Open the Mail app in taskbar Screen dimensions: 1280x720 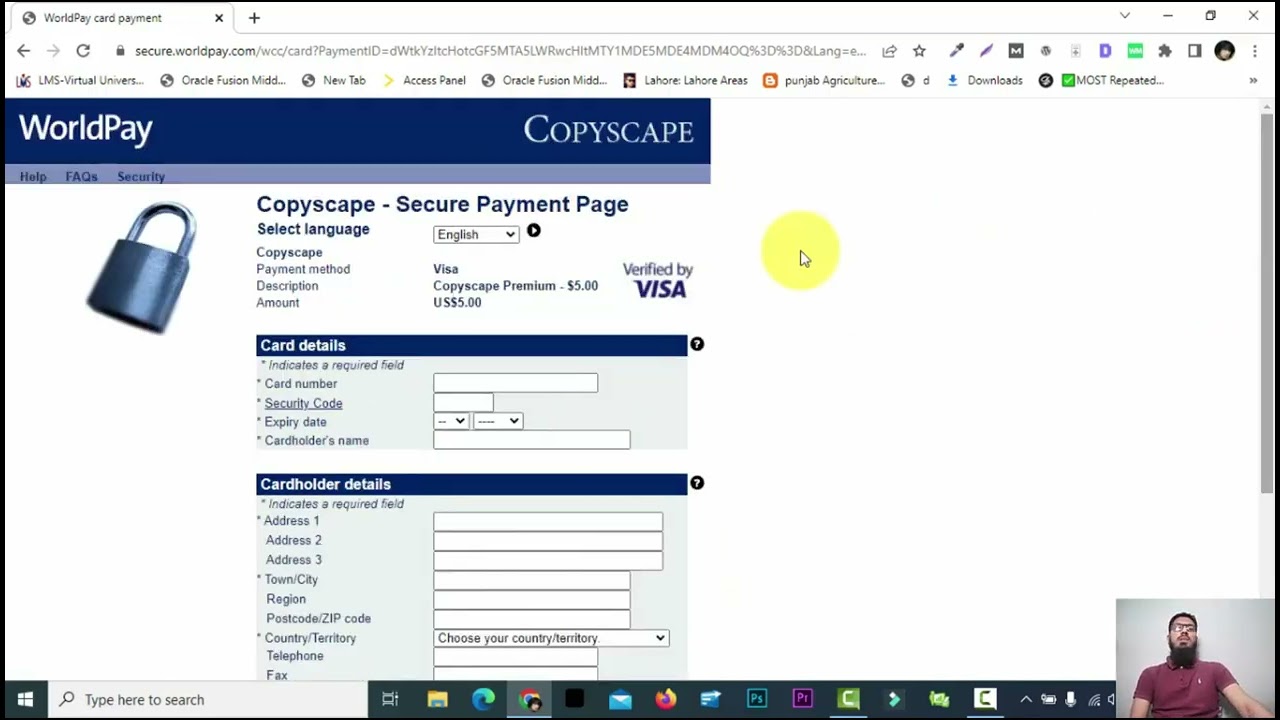pyautogui.click(x=620, y=699)
